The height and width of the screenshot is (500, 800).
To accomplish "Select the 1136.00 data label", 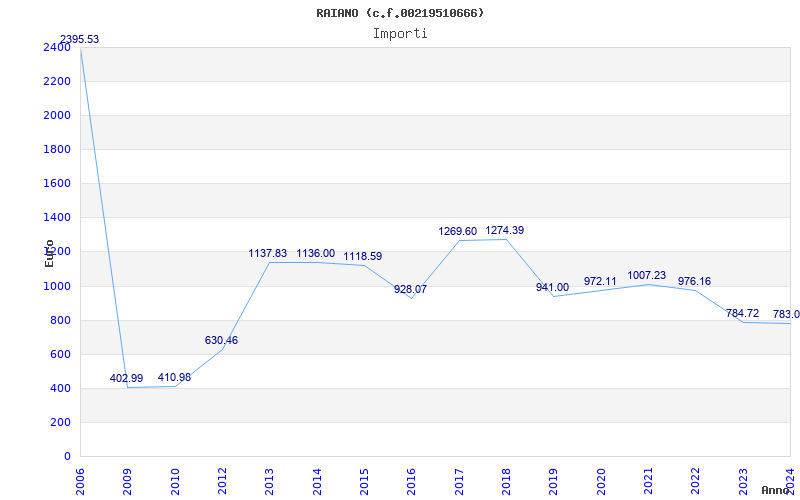I will 316,254.
